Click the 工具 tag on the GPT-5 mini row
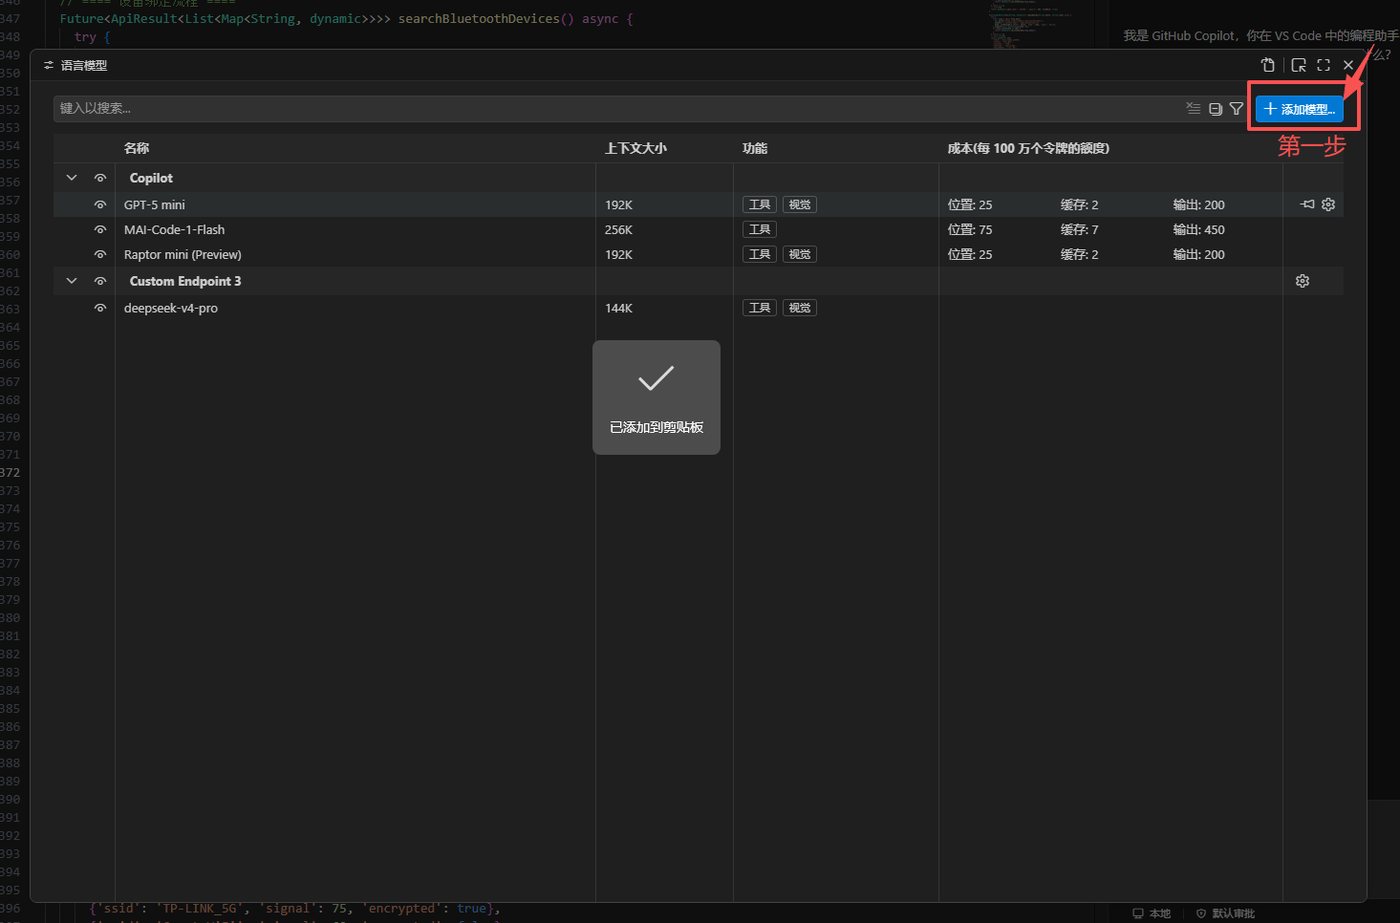The image size is (1400, 923). [760, 204]
